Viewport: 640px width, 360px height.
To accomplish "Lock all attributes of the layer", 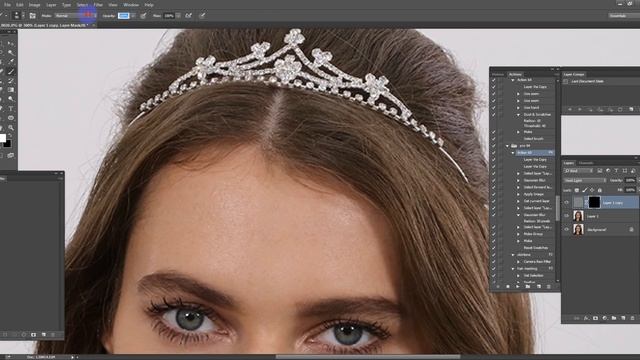I will click(600, 190).
